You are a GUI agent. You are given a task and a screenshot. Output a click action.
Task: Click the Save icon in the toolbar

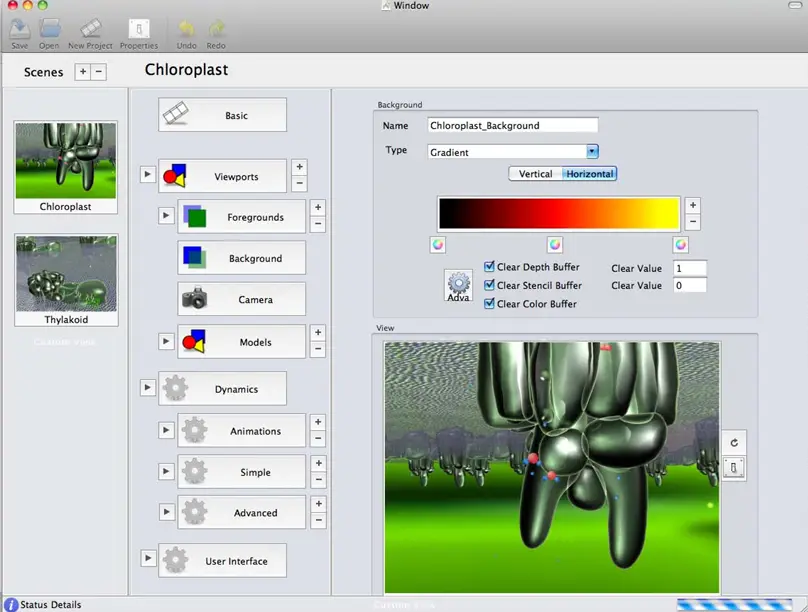point(19,30)
